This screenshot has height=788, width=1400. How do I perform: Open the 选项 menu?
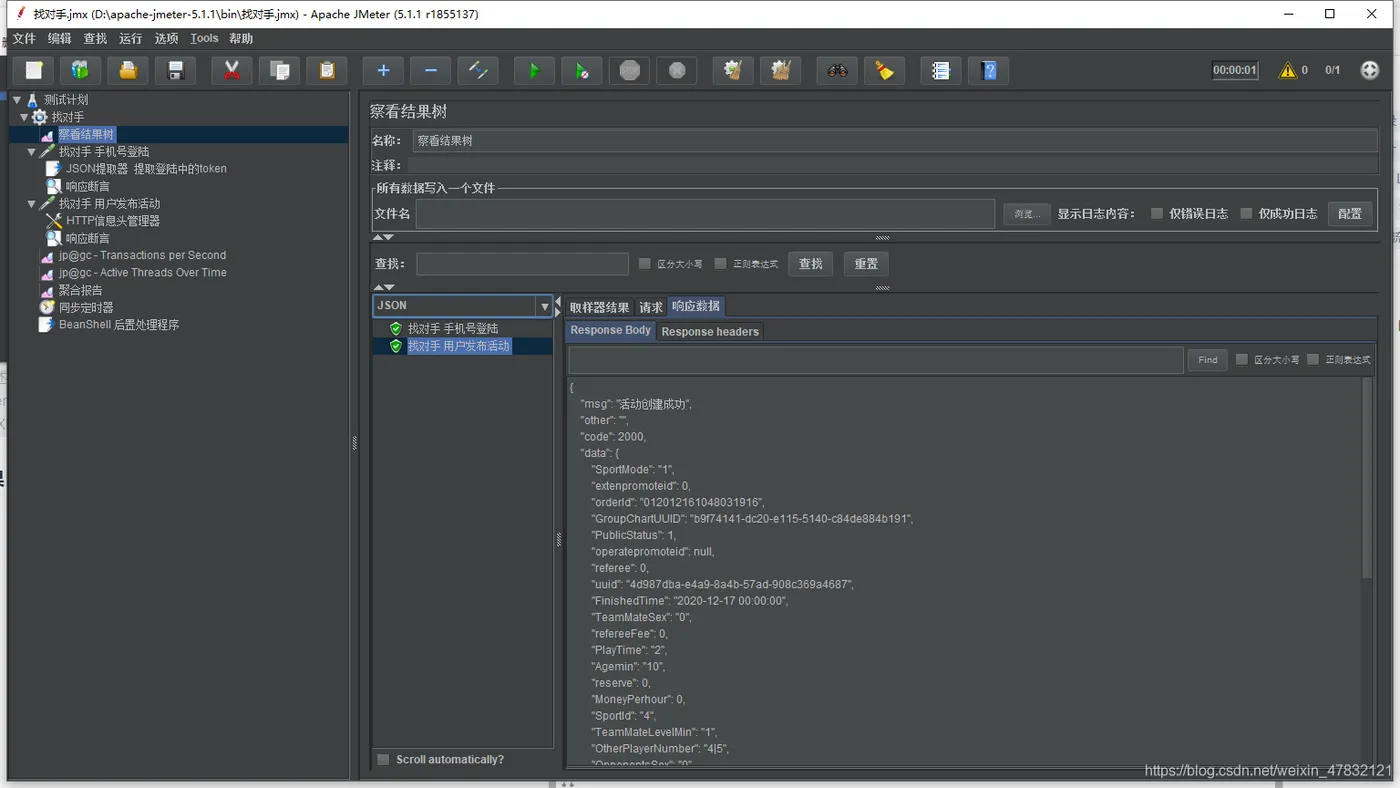pos(166,38)
